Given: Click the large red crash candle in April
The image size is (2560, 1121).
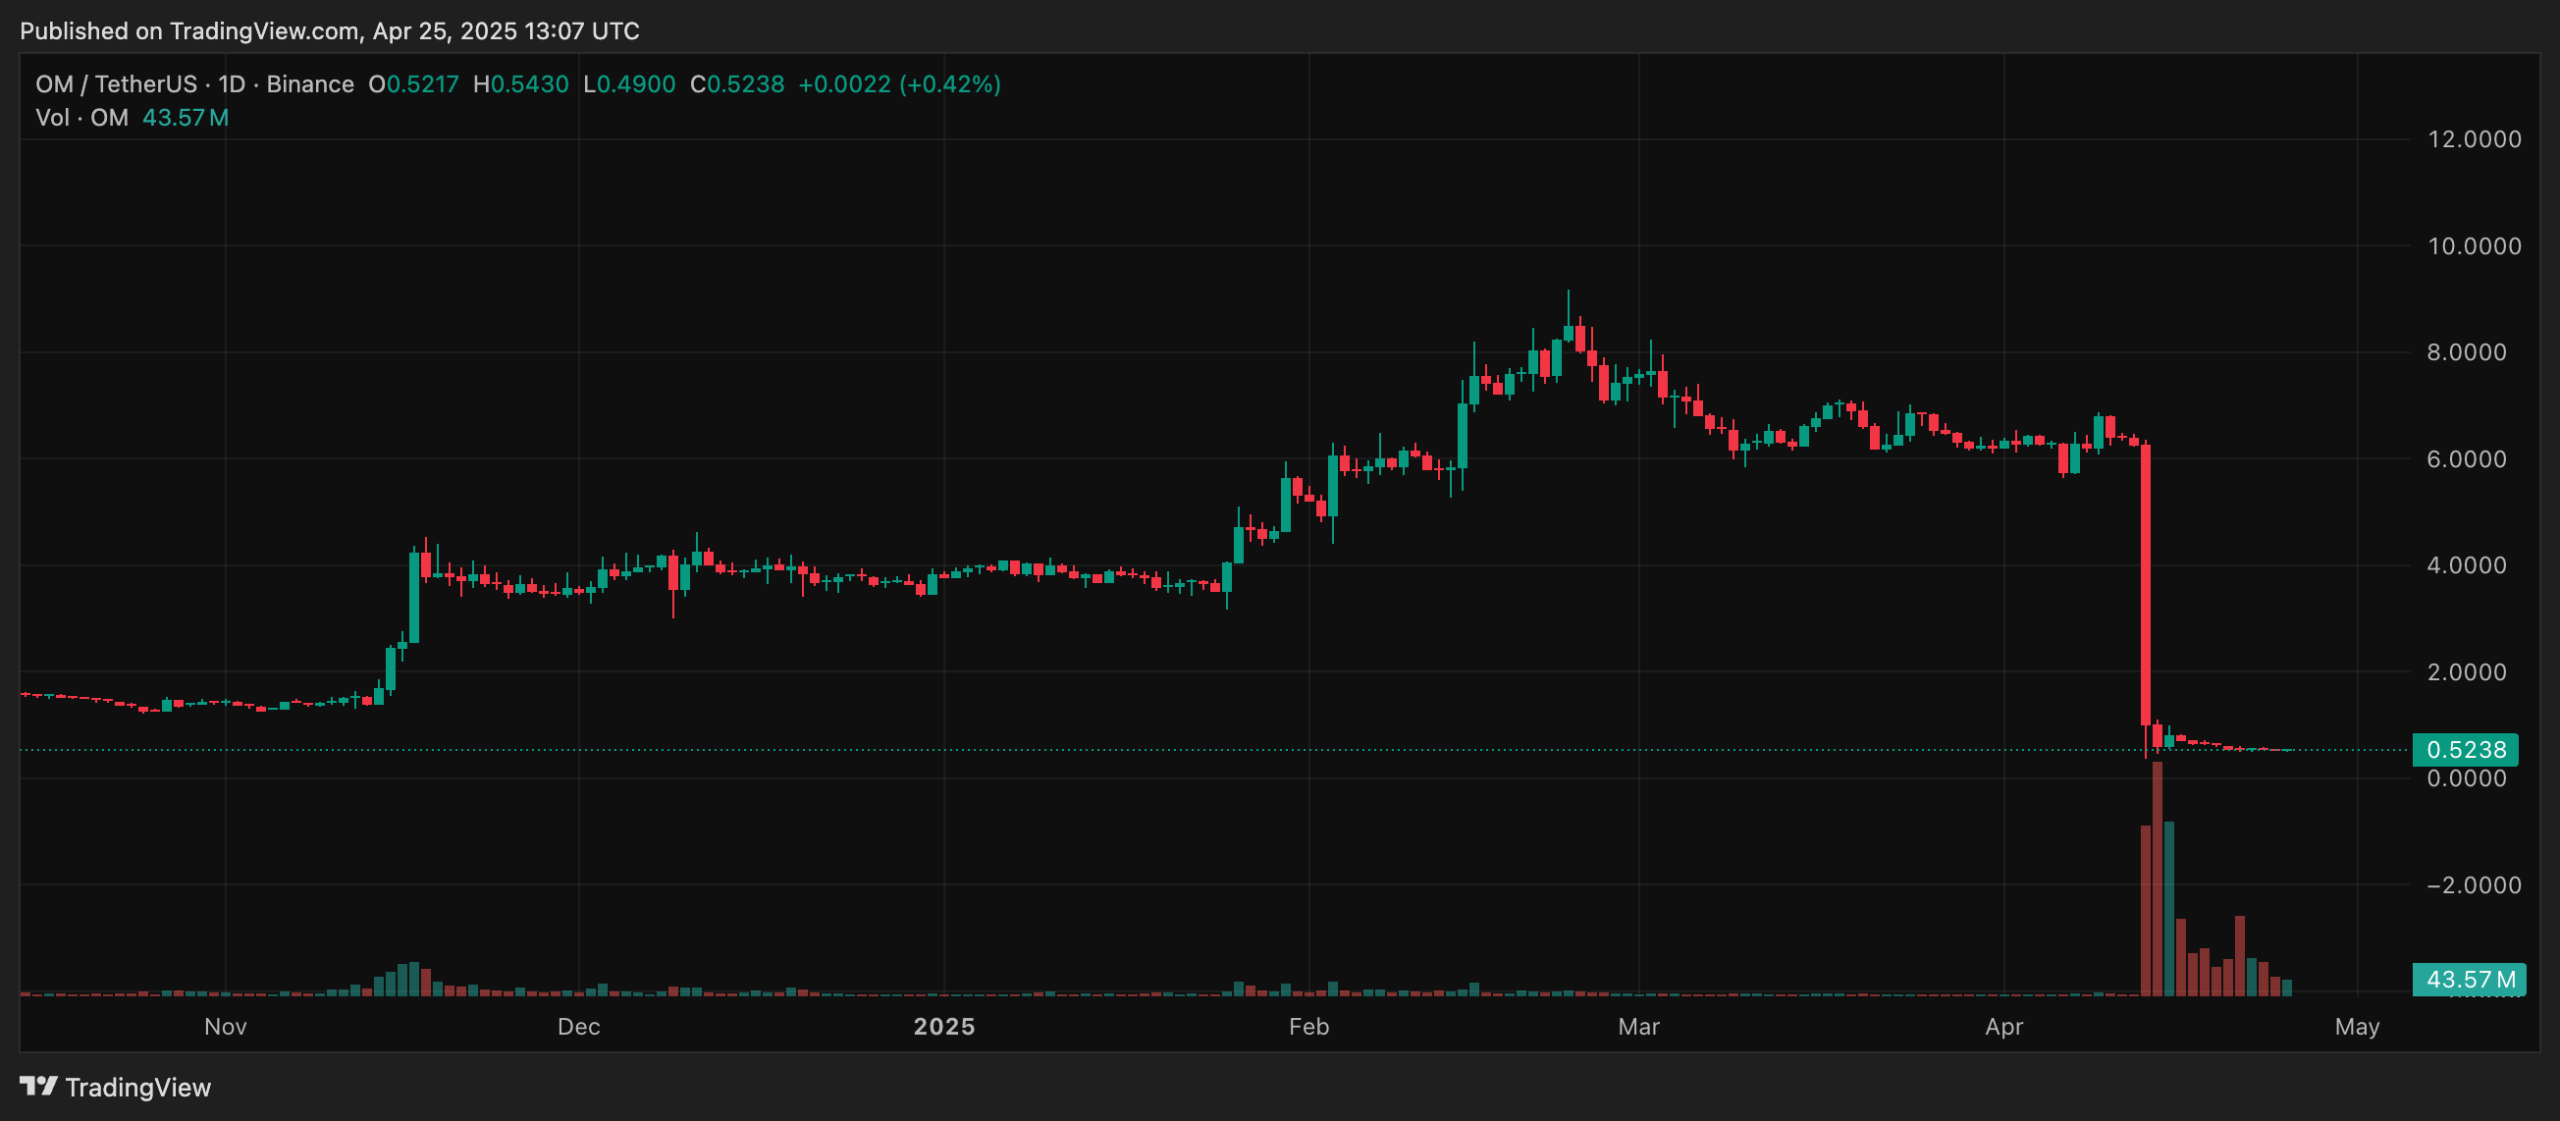Looking at the screenshot, I should click(2145, 585).
